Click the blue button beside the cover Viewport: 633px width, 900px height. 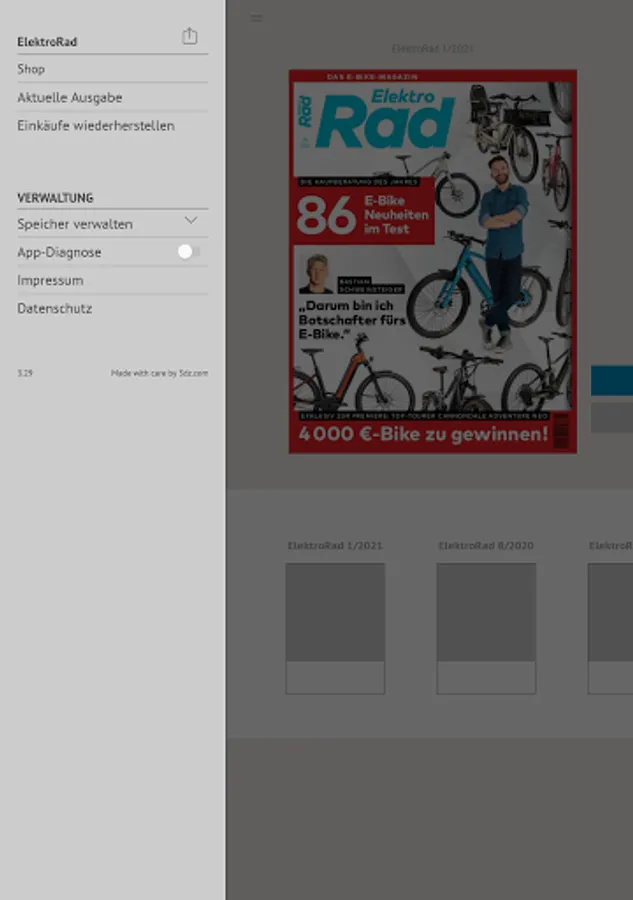tap(612, 380)
